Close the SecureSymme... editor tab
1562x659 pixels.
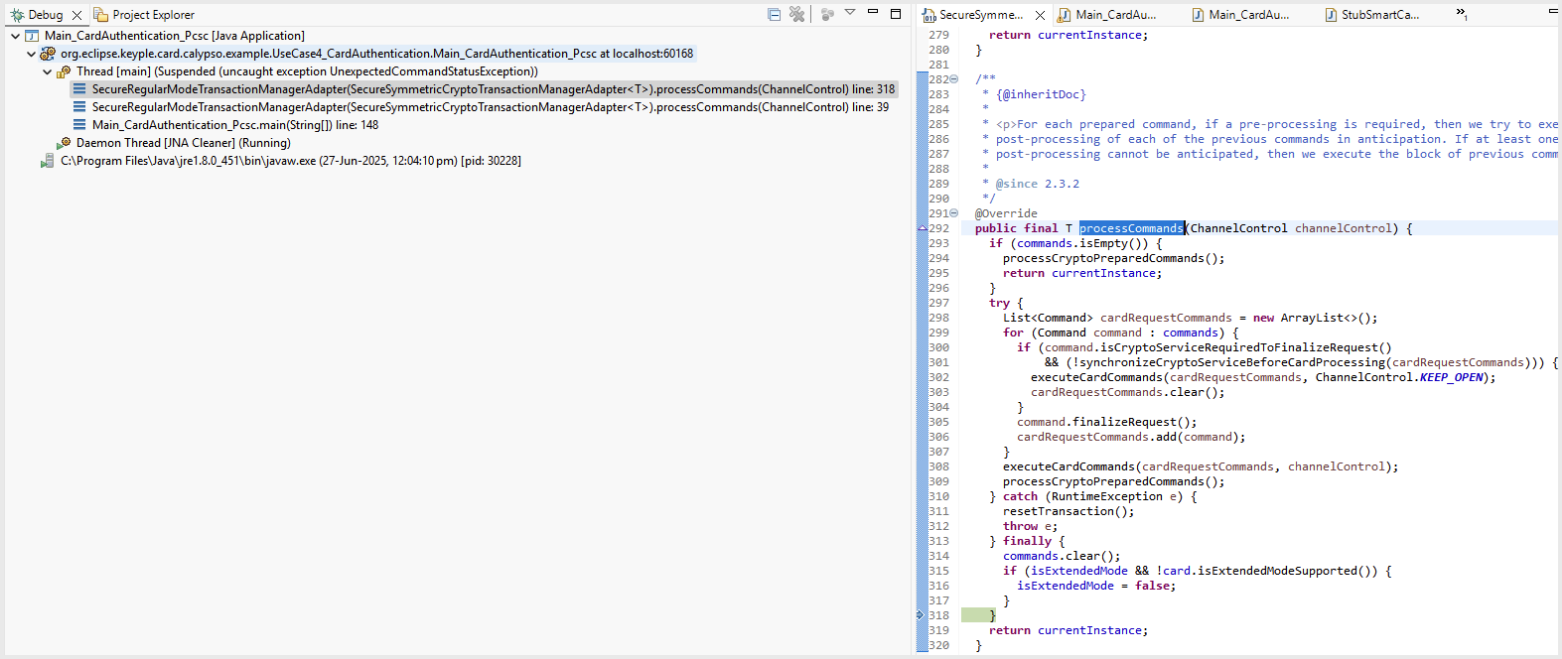(1040, 16)
